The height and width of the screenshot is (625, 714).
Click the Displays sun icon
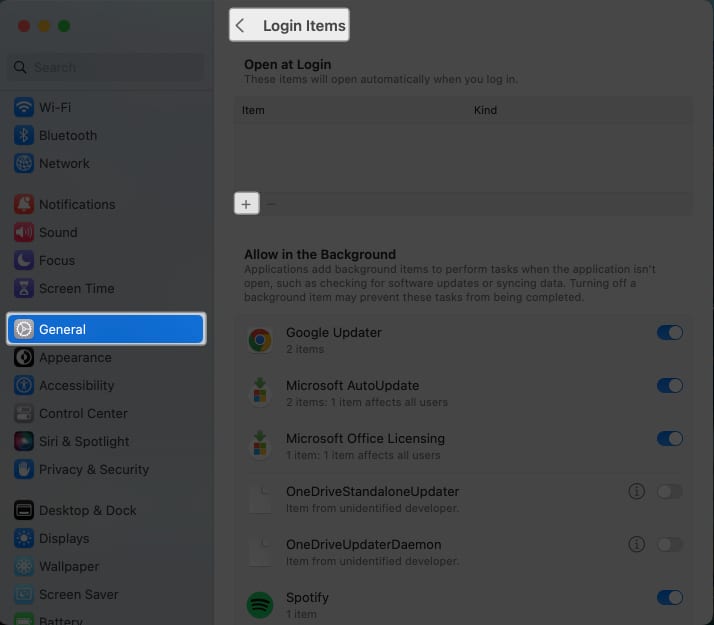click(x=24, y=538)
